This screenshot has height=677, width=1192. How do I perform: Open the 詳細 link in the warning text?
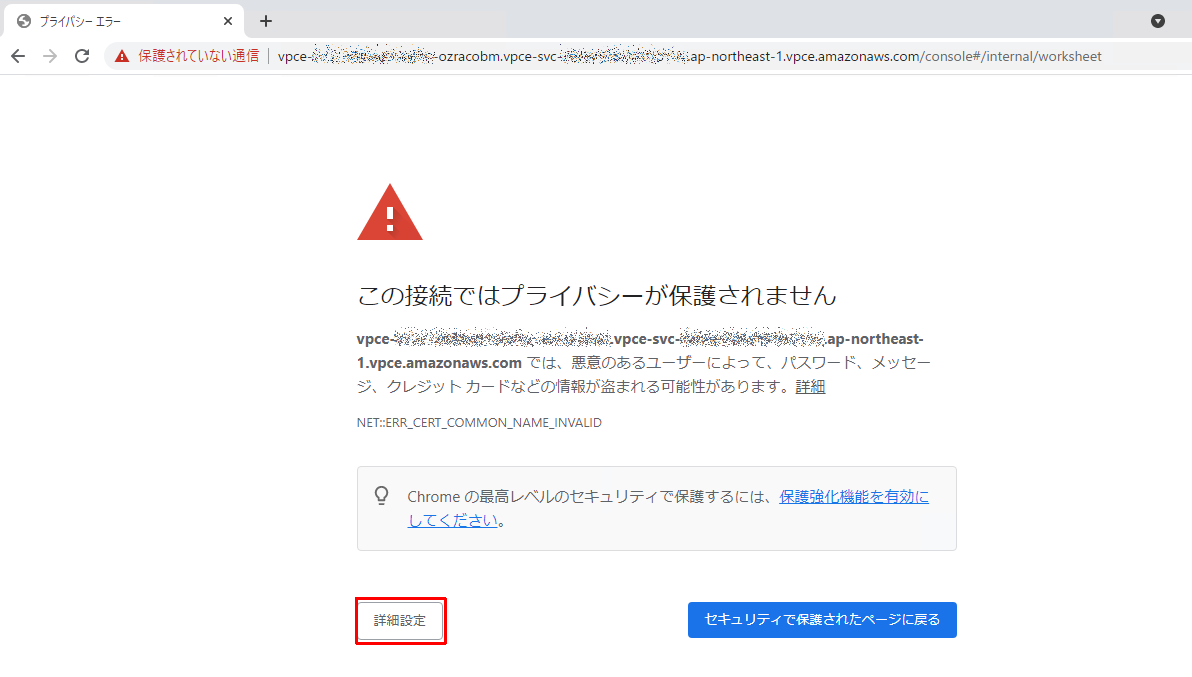coord(810,387)
